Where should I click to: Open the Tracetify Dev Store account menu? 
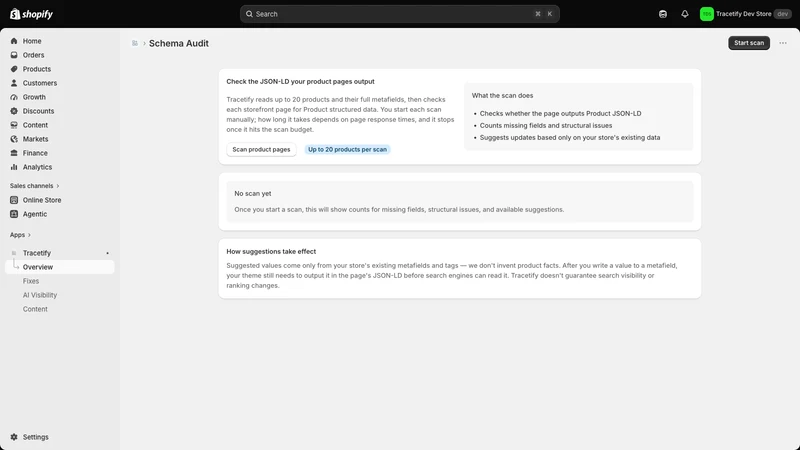click(x=745, y=14)
